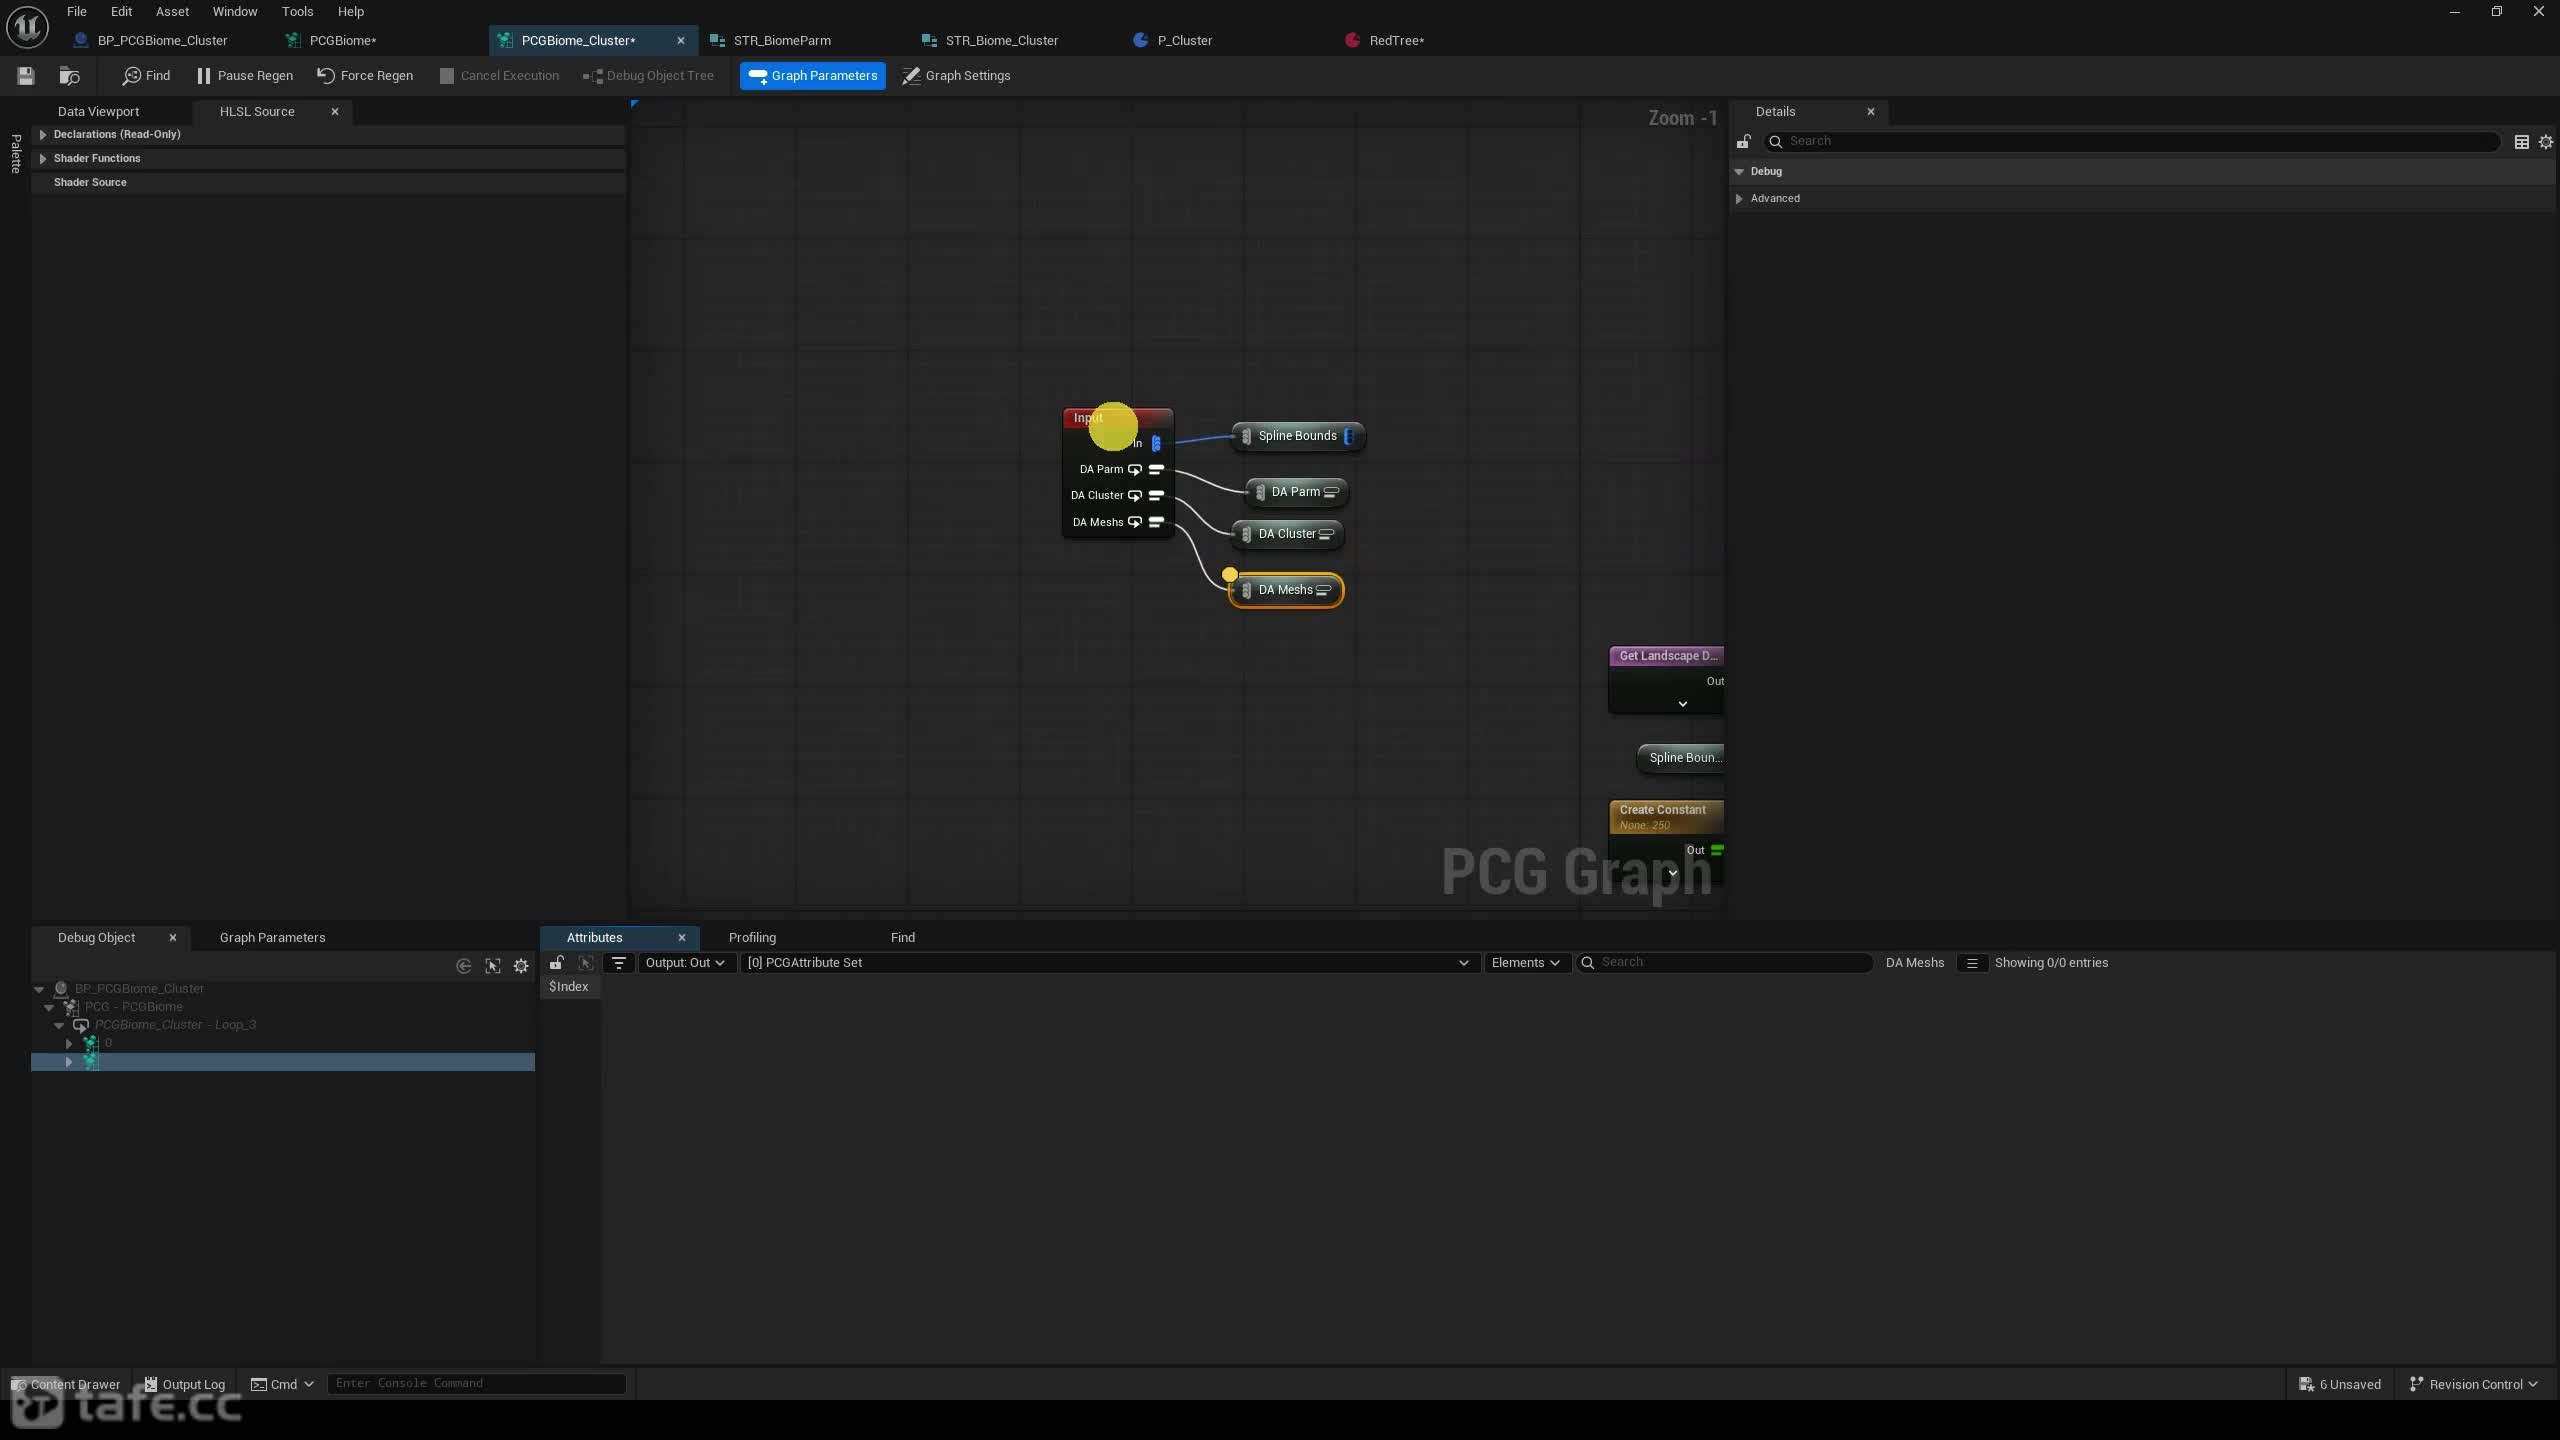Click the Enter Console Command field

click(x=477, y=1383)
